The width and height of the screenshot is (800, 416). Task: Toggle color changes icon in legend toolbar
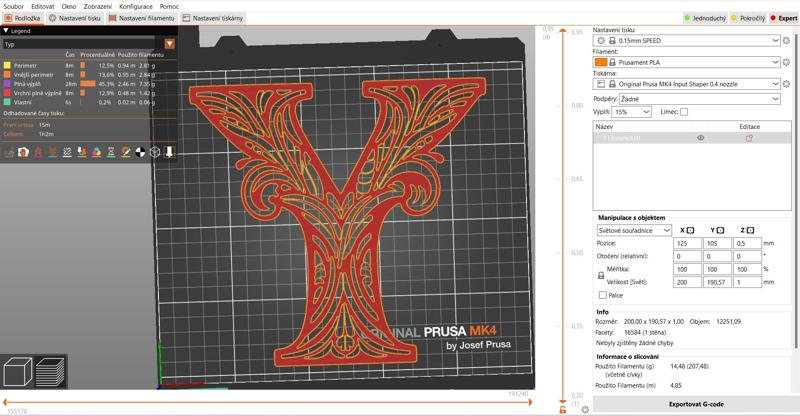[96, 152]
